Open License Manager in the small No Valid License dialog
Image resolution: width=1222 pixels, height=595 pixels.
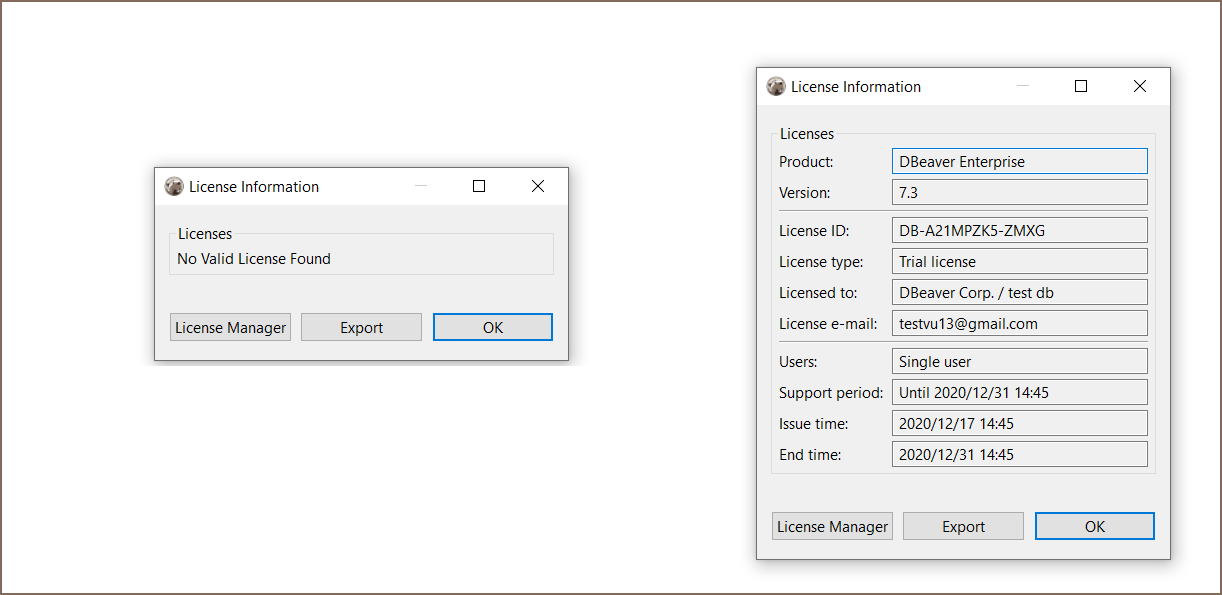[x=230, y=327]
